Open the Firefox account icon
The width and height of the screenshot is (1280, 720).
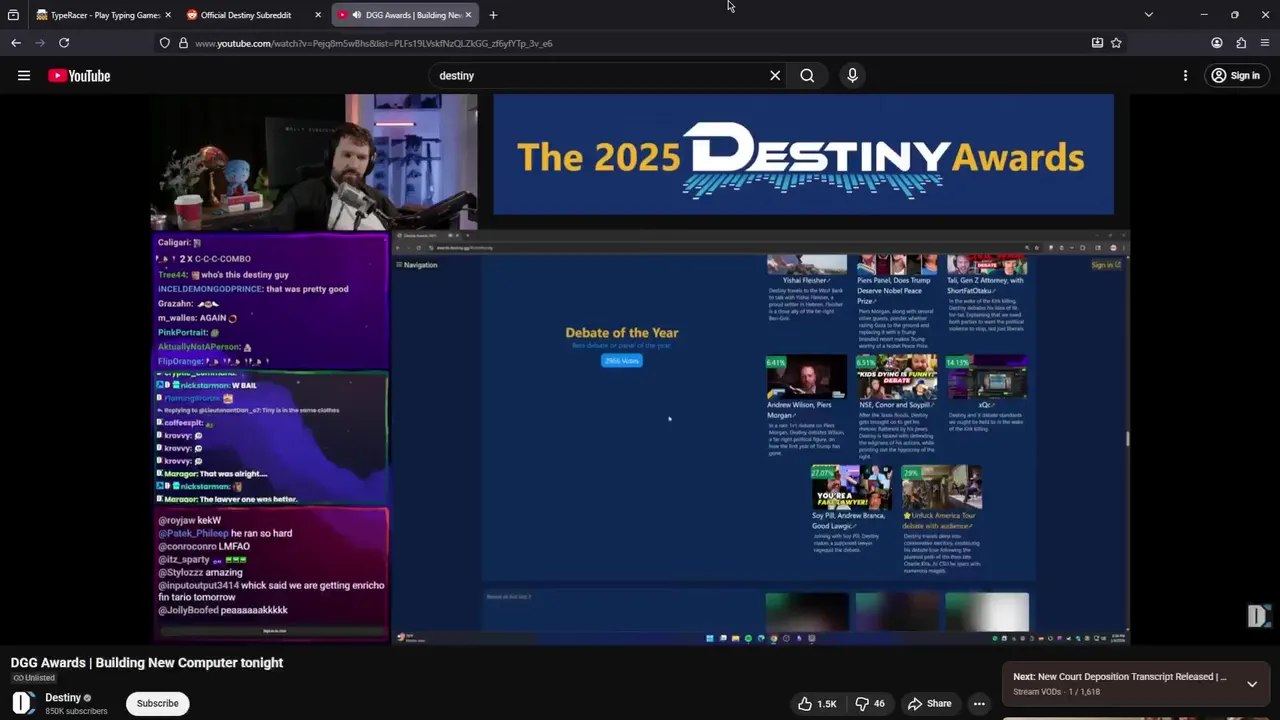pyautogui.click(x=1217, y=43)
